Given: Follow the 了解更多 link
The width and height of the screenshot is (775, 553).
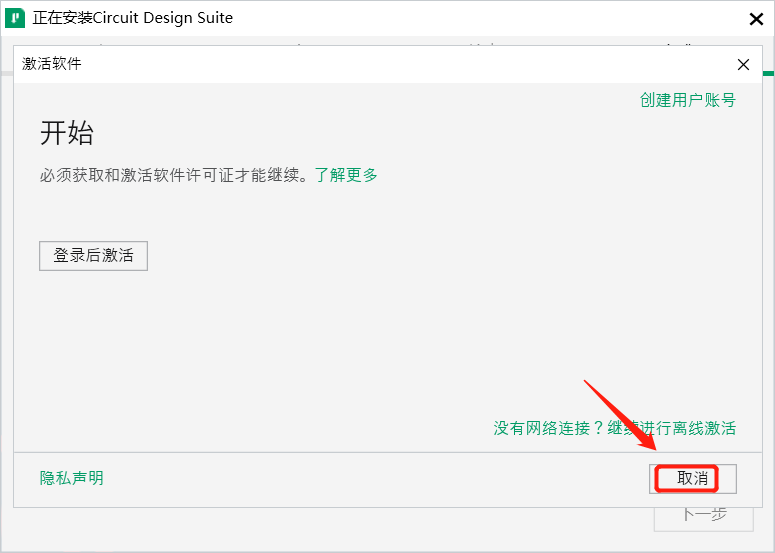Looking at the screenshot, I should tap(346, 175).
